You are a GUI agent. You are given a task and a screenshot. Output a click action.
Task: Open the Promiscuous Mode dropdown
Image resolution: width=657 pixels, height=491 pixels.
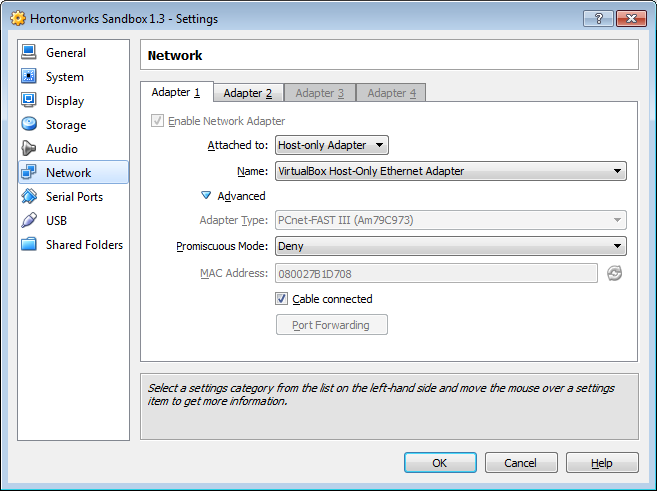(451, 246)
